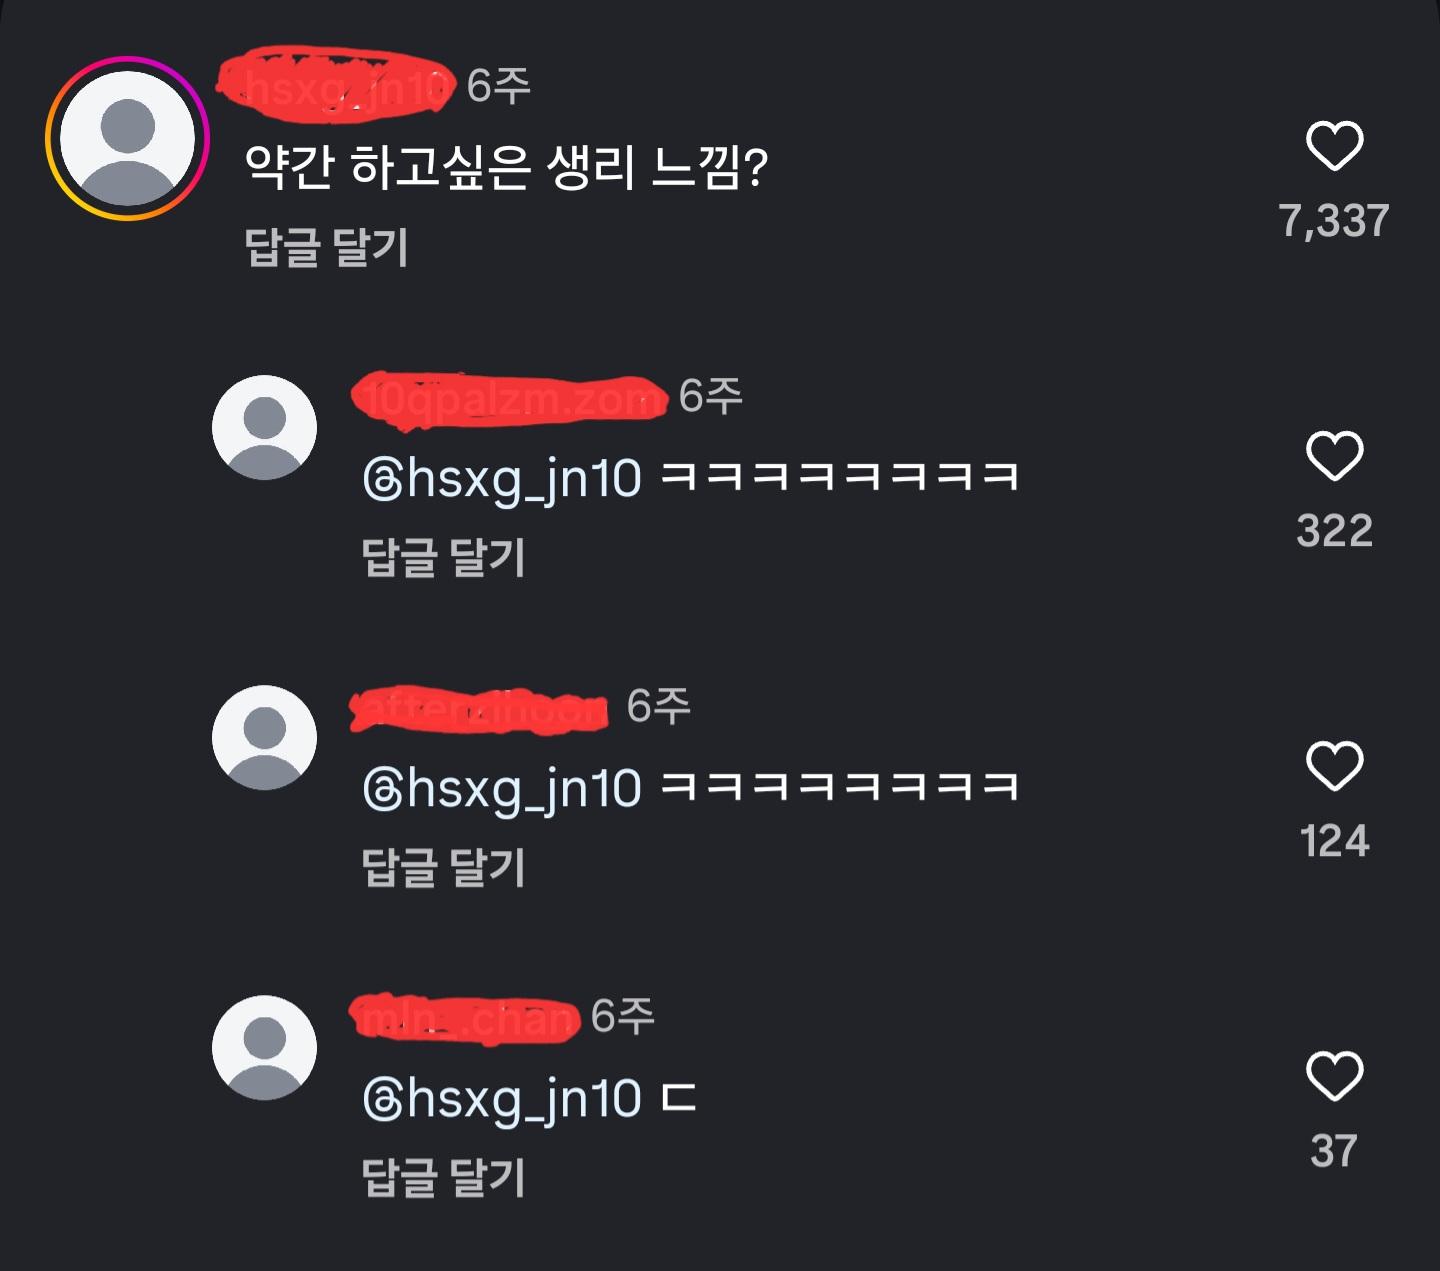The image size is (1440, 1271).
Task: Tap the avatar on the afterrmoon reply
Action: [264, 733]
